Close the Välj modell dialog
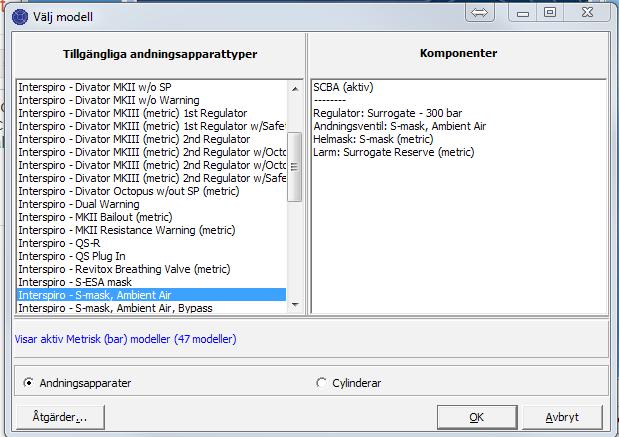This screenshot has height=437, width=619. coord(587,13)
